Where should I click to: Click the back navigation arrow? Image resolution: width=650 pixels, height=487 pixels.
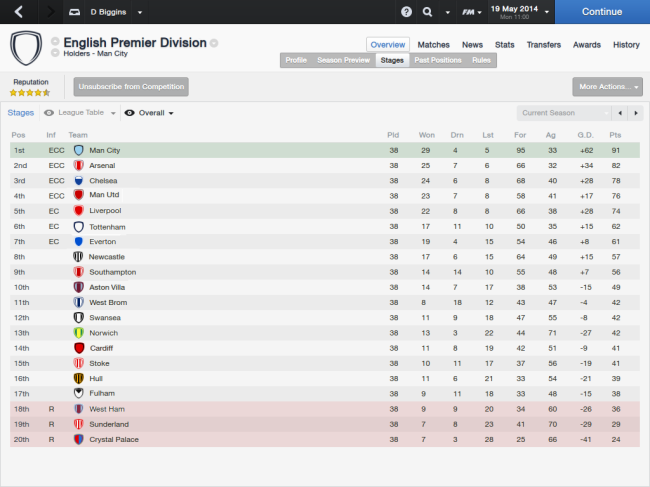point(18,12)
